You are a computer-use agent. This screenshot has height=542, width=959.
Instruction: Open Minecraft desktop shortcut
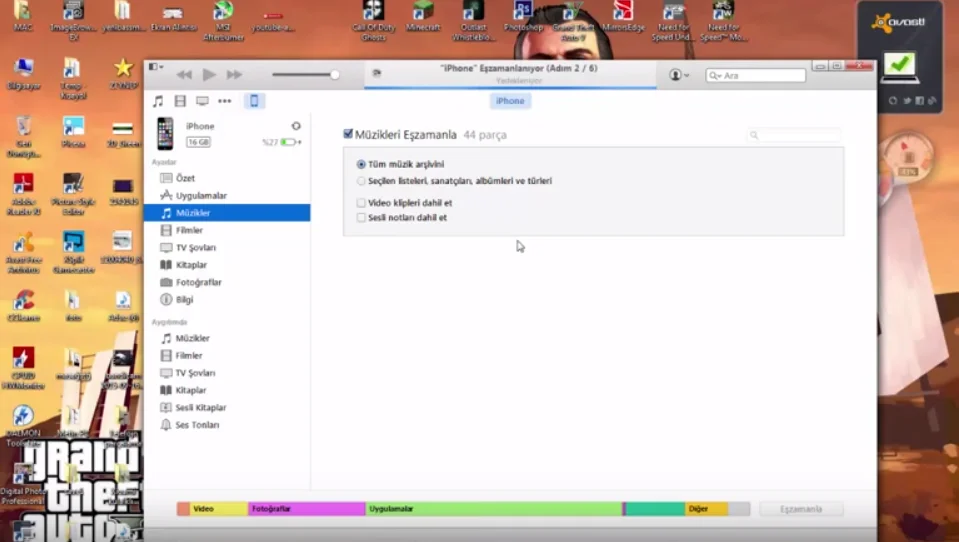[x=423, y=17]
